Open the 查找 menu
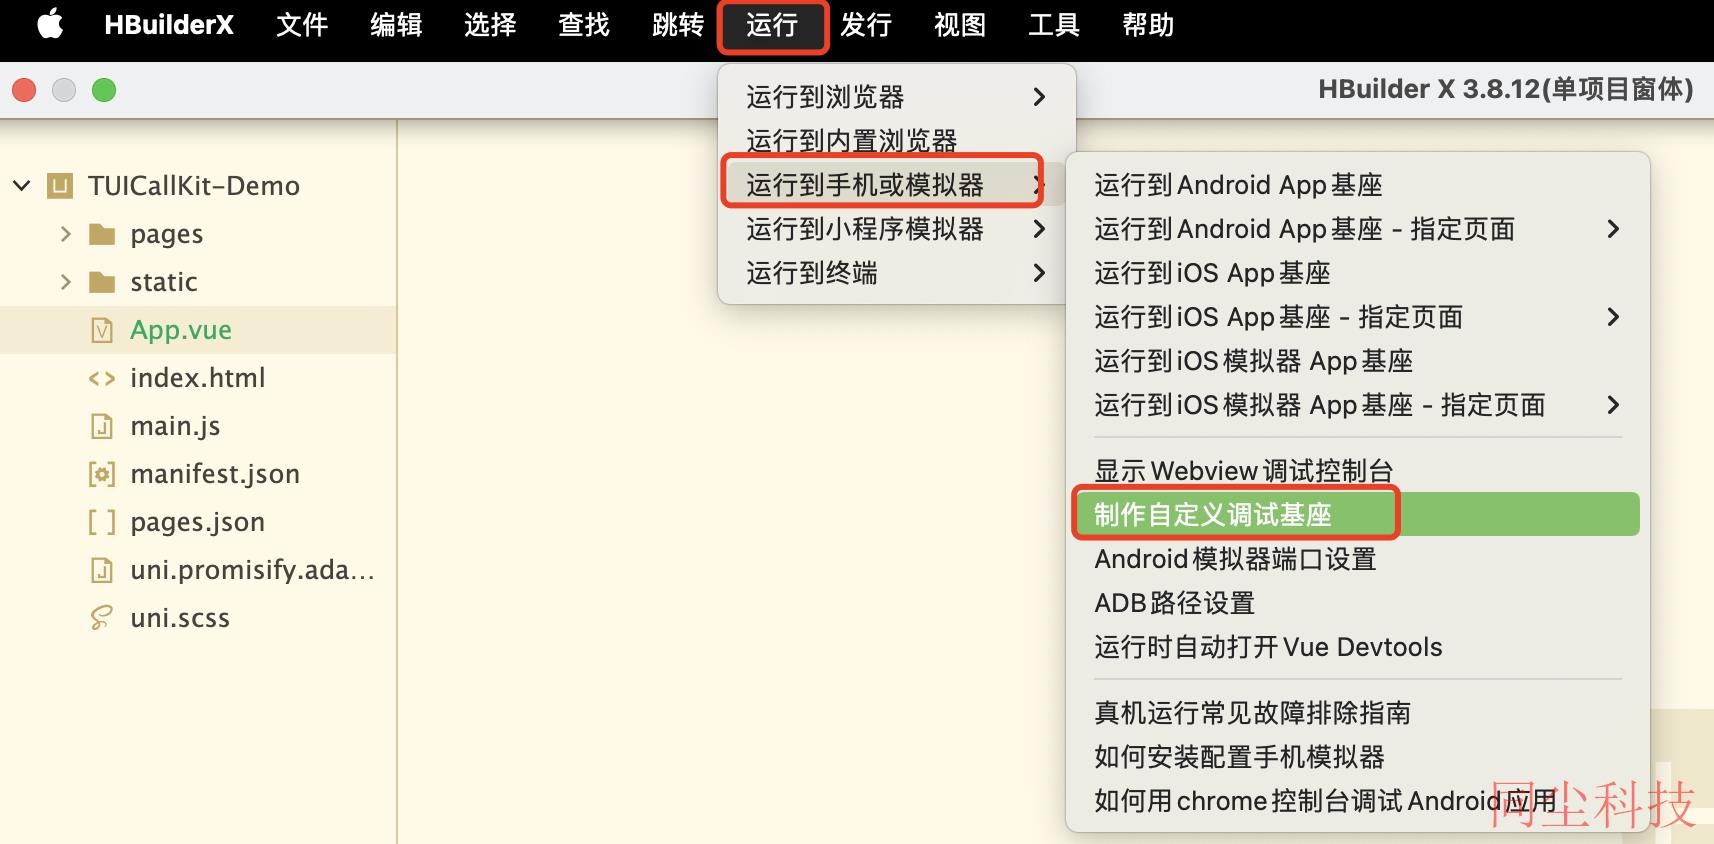Screen dimensions: 1714x844 tap(584, 25)
